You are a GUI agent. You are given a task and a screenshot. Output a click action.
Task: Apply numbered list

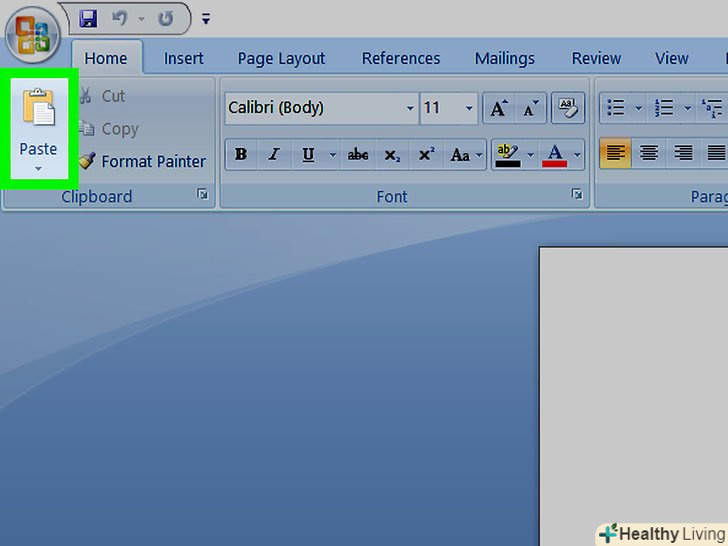(x=664, y=108)
